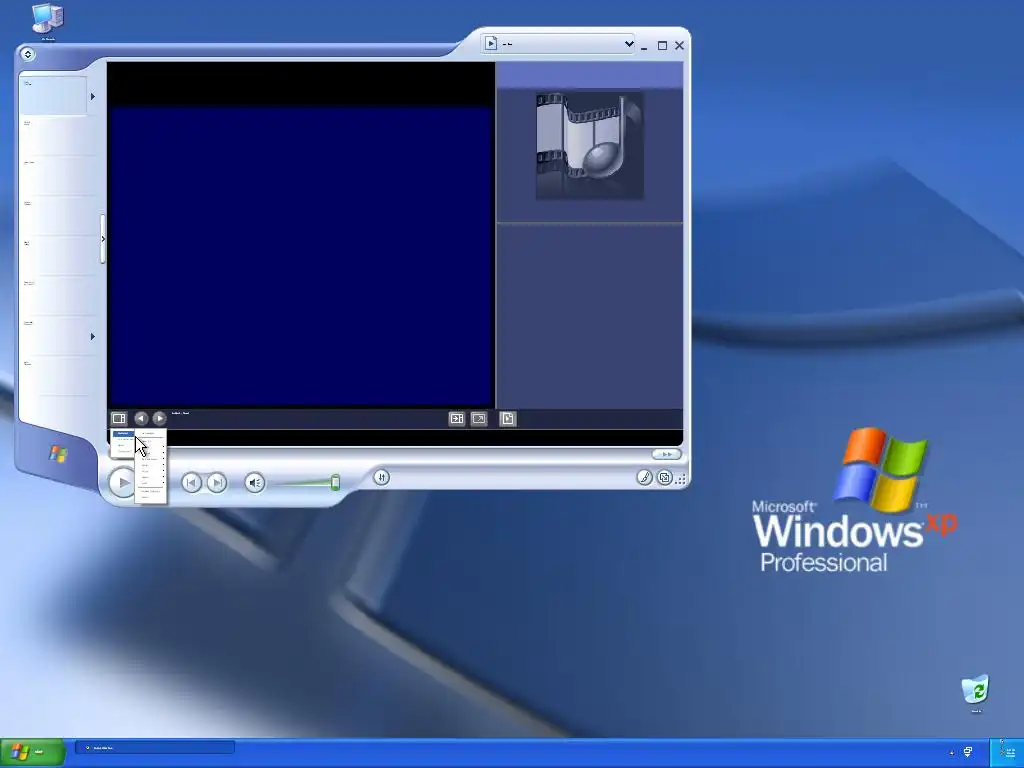Select the next visualization arrow
This screenshot has height=768, width=1024.
coord(159,418)
